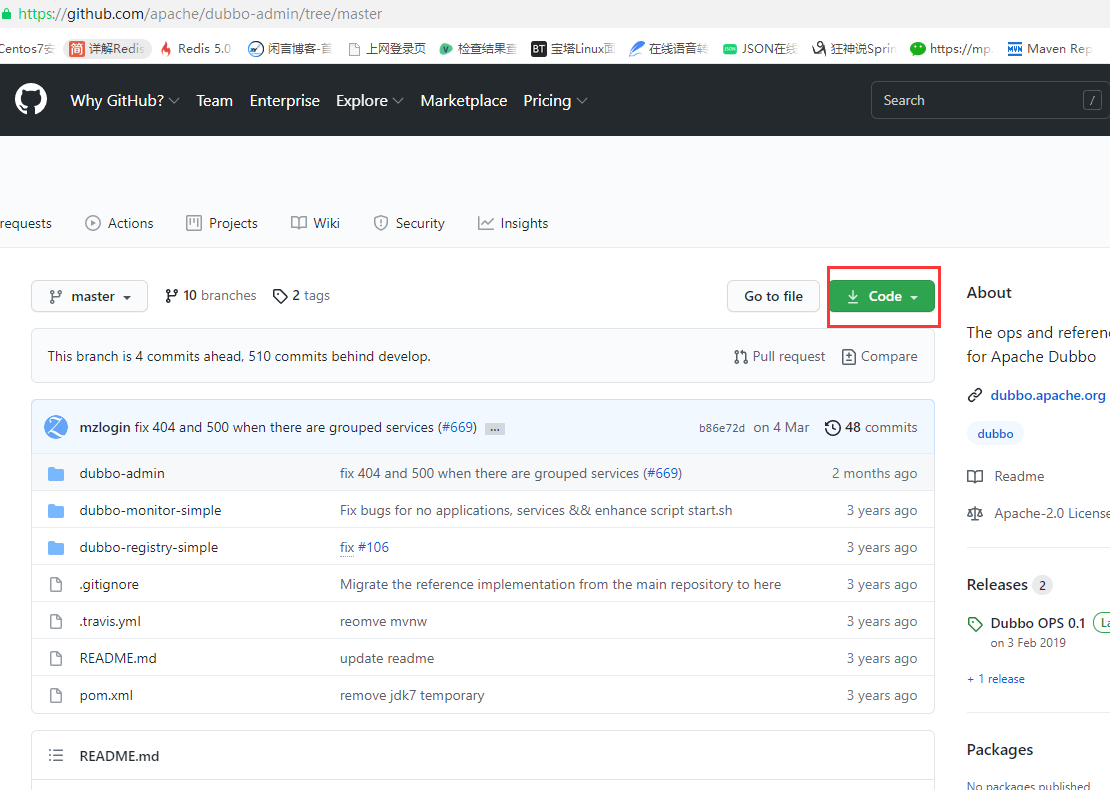Switch to the Actions tab
Viewport: 1110px width, 790px height.
pyautogui.click(x=119, y=223)
